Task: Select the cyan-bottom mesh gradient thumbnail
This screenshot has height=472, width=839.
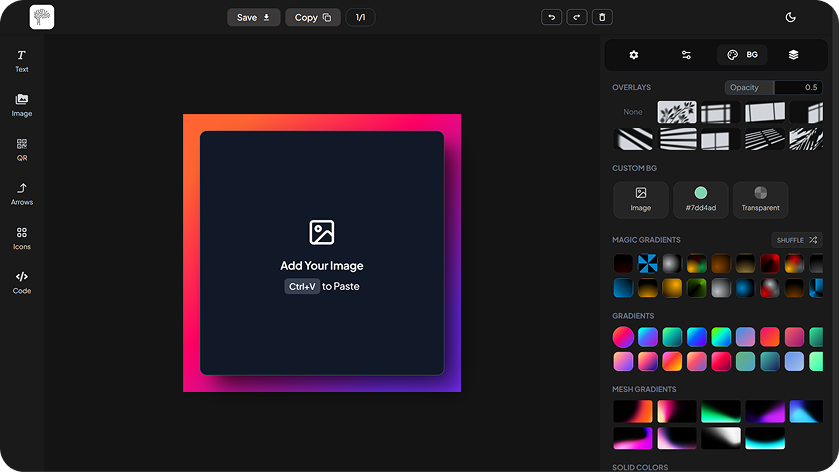Action: 765,438
